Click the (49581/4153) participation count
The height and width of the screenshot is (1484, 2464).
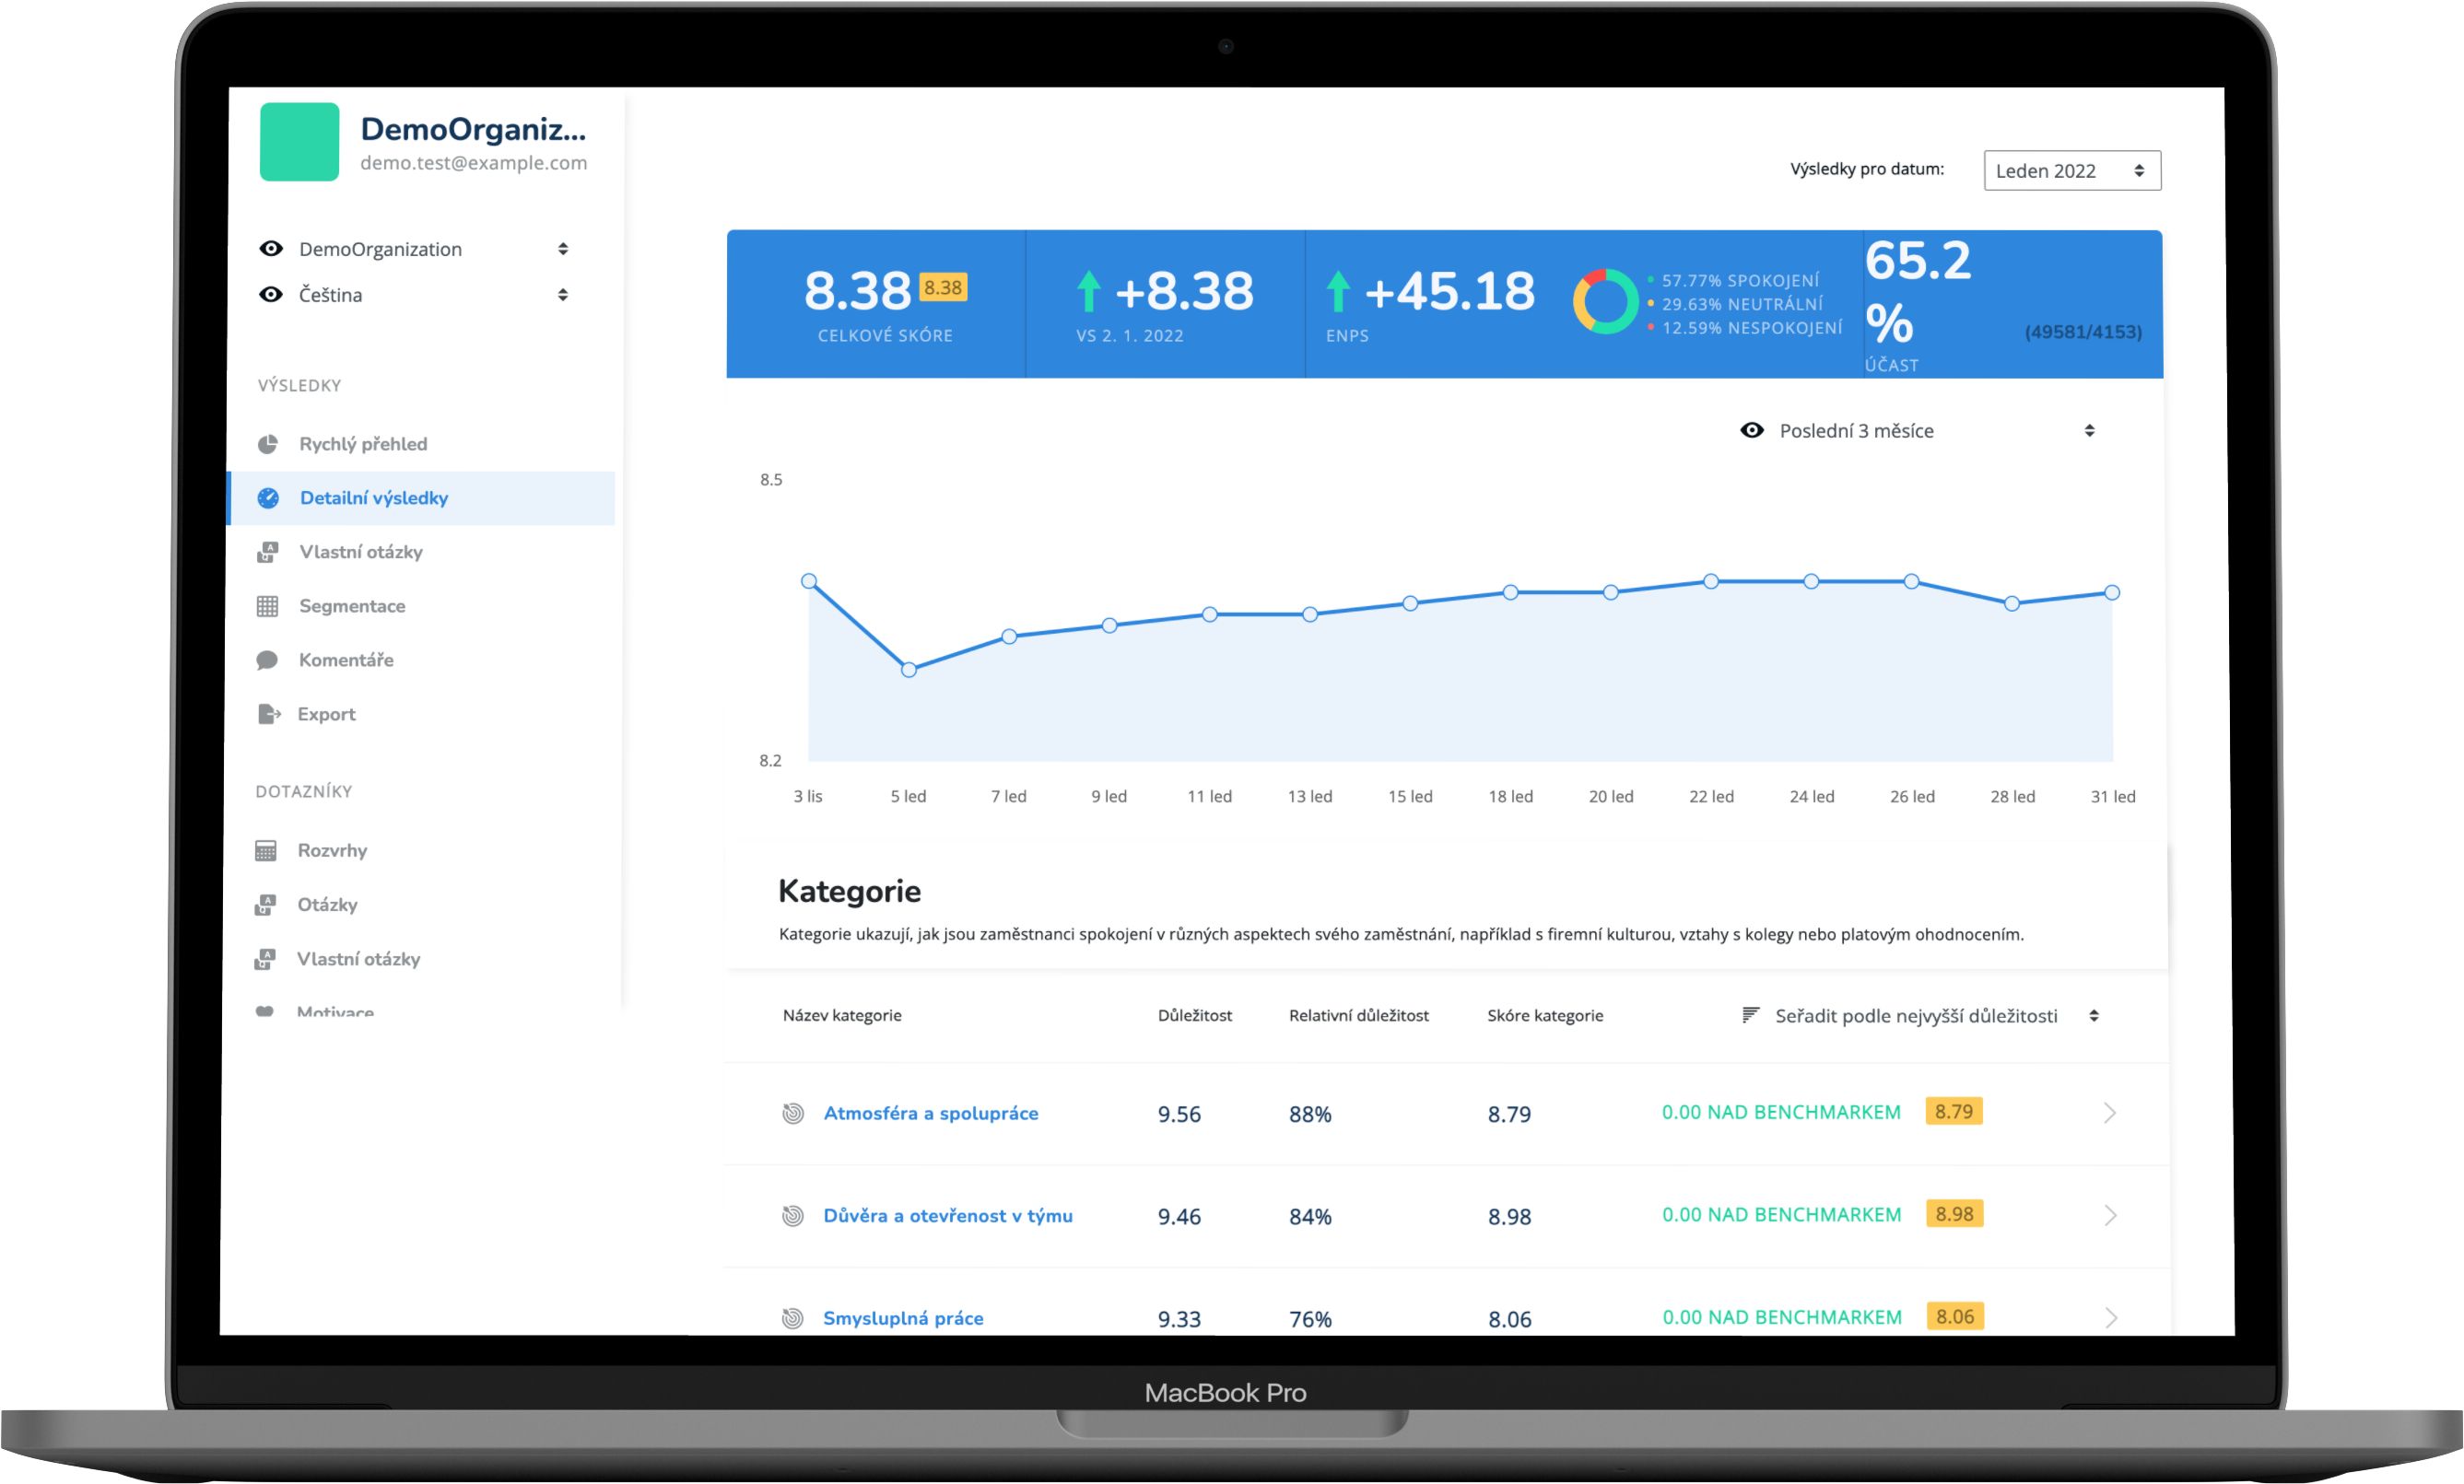click(2083, 332)
